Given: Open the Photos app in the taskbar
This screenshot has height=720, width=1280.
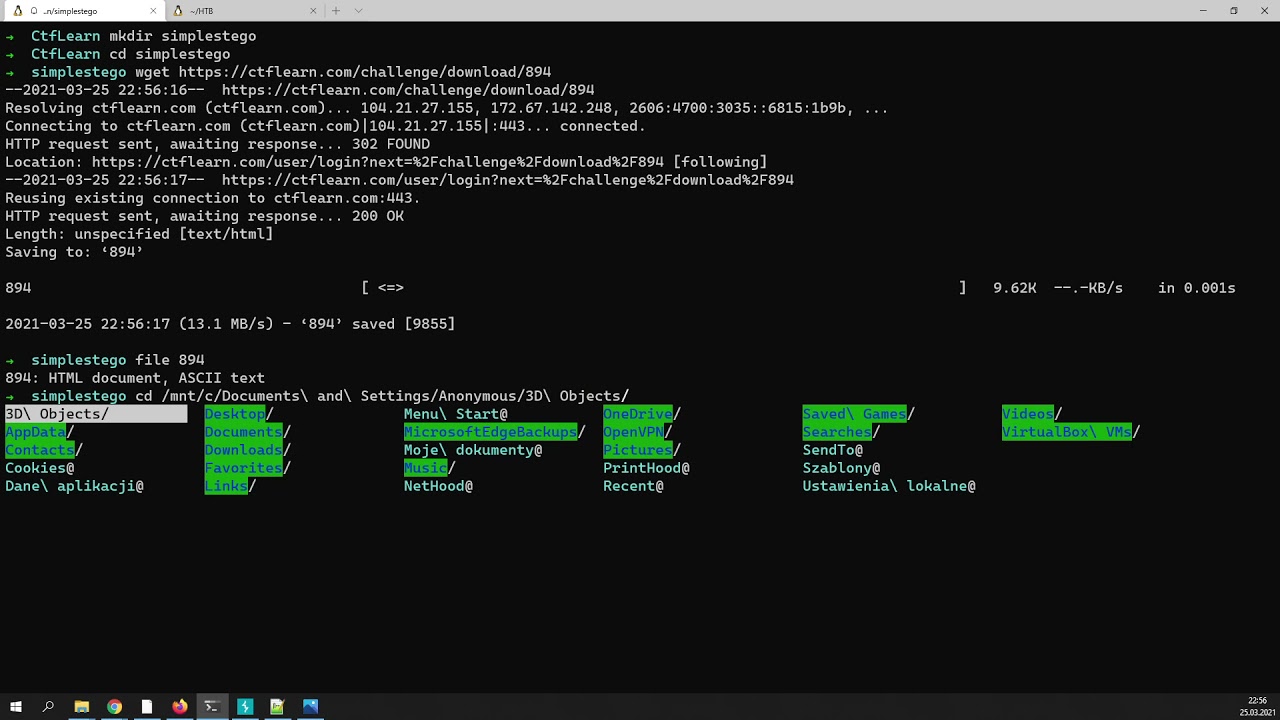Looking at the screenshot, I should 310,707.
